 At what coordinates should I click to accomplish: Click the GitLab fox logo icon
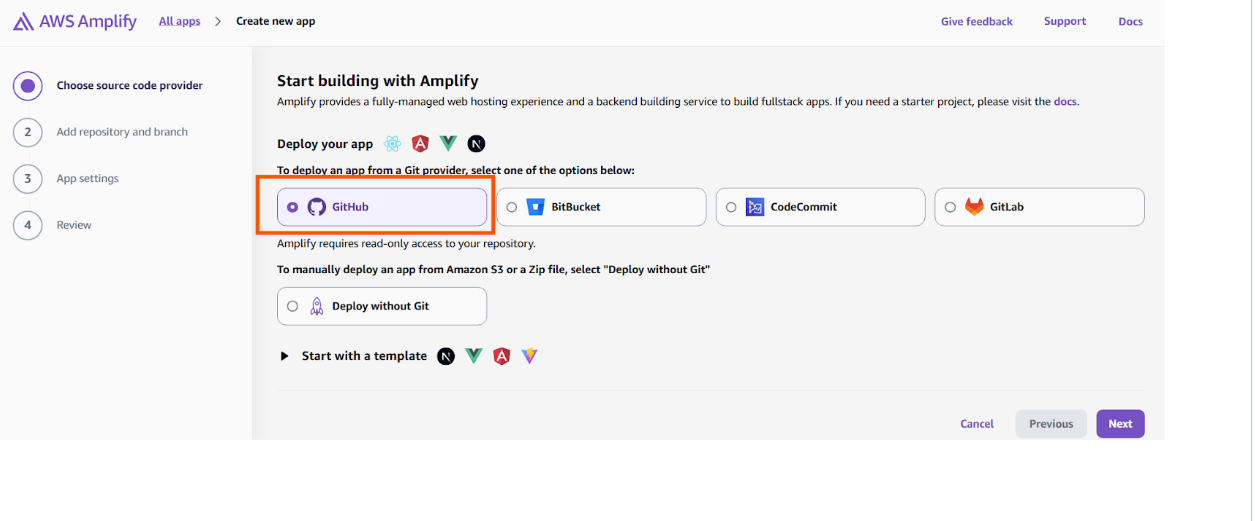[974, 207]
